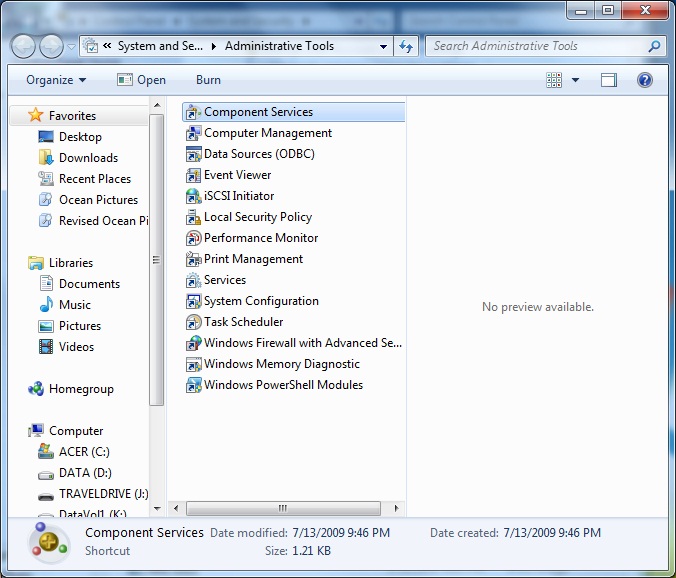Select the Data Sources (ODBC) icon

click(x=193, y=154)
